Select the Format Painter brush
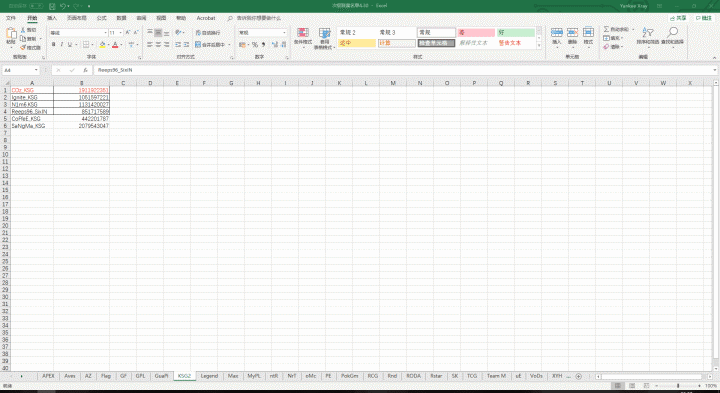 [22, 47]
